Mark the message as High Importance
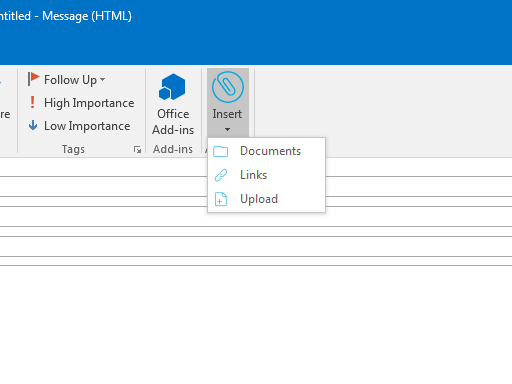 pos(82,103)
